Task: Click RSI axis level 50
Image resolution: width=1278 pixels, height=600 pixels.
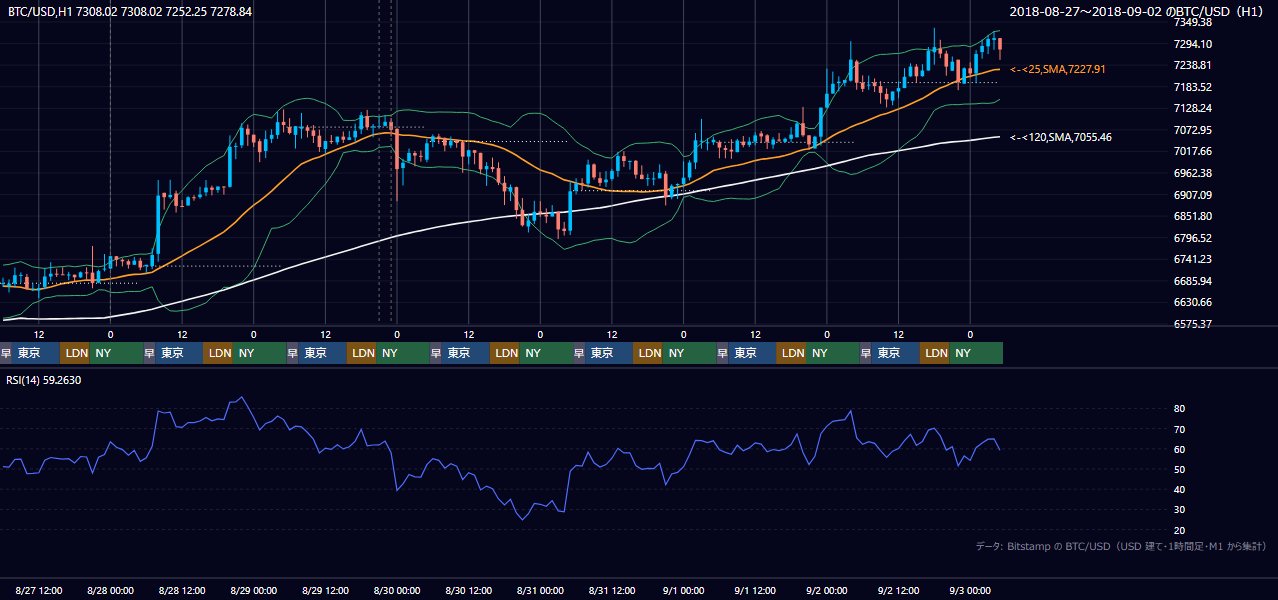Action: (x=1180, y=469)
